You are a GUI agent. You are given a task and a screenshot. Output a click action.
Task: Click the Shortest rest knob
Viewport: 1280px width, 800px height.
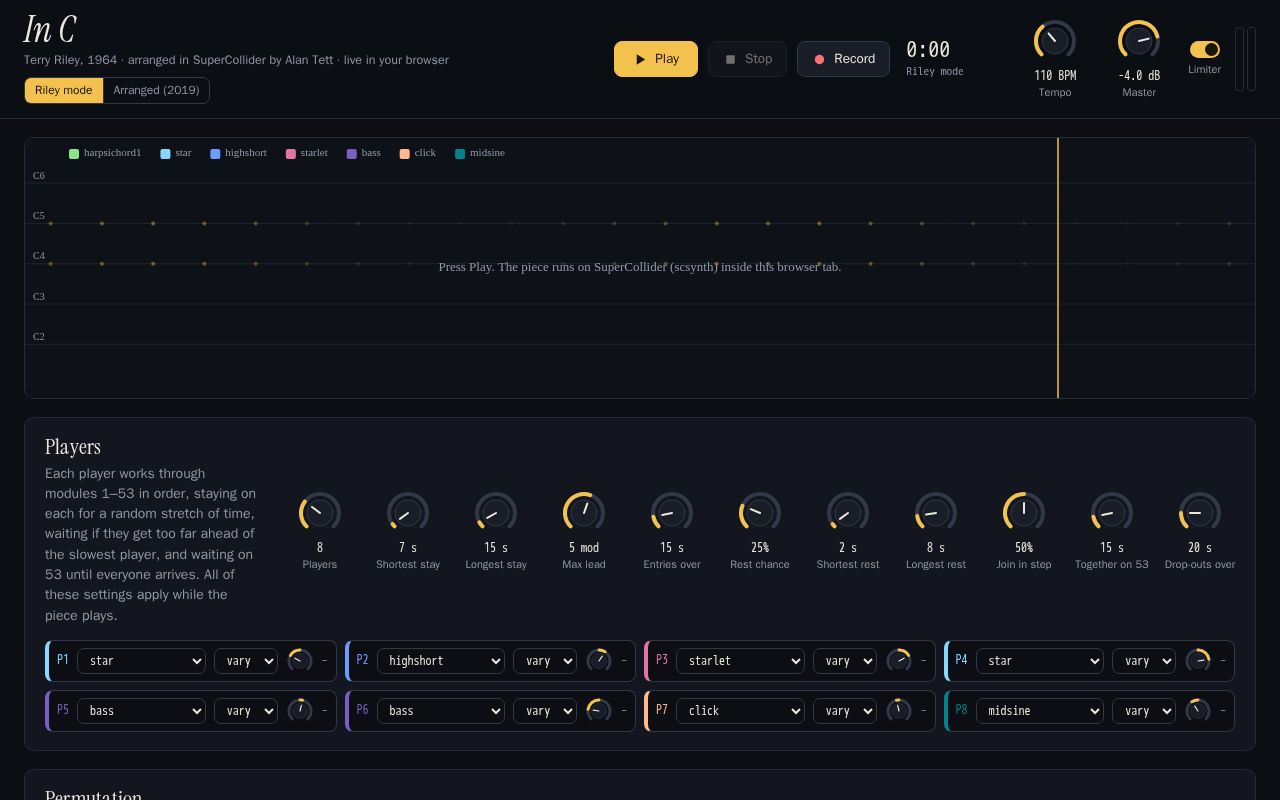848,513
